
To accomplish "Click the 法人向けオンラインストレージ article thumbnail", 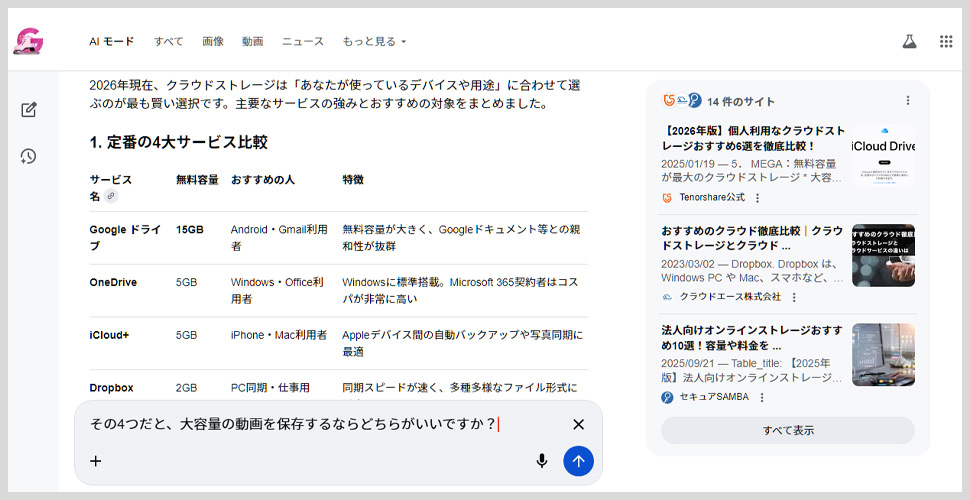I will [883, 355].
